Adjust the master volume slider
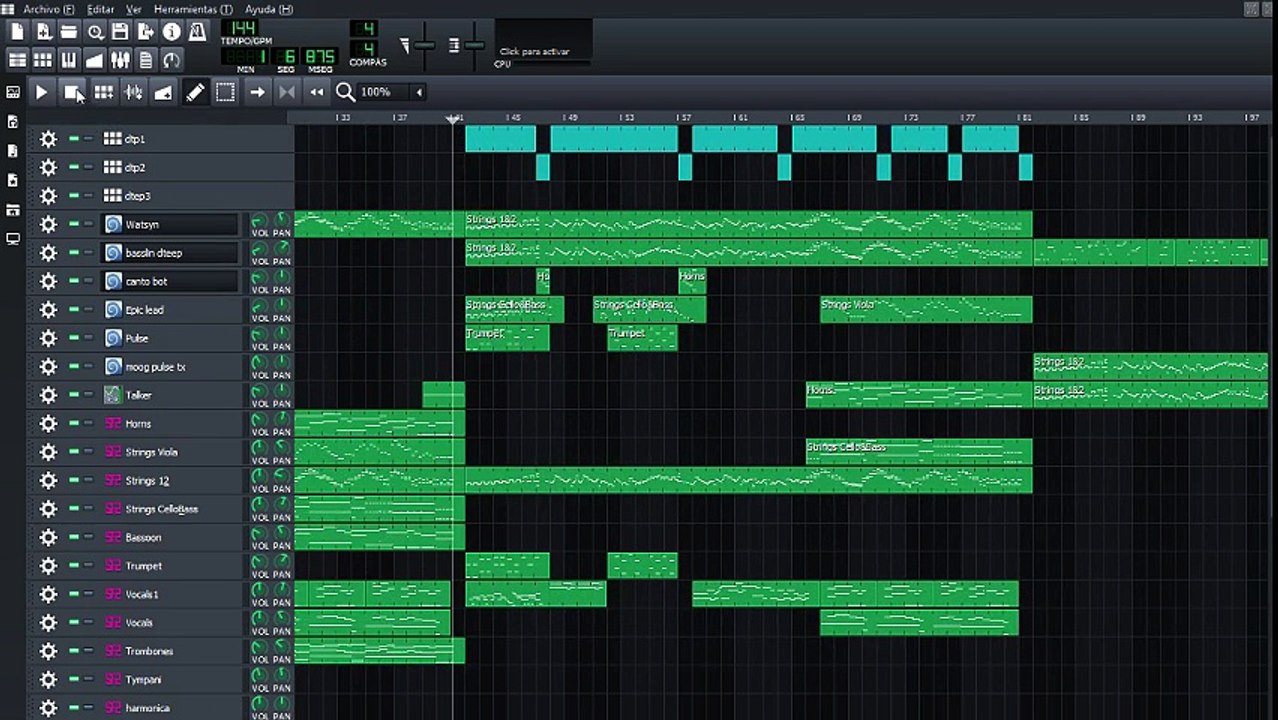Screen dimensions: 1278x720 tap(425, 46)
